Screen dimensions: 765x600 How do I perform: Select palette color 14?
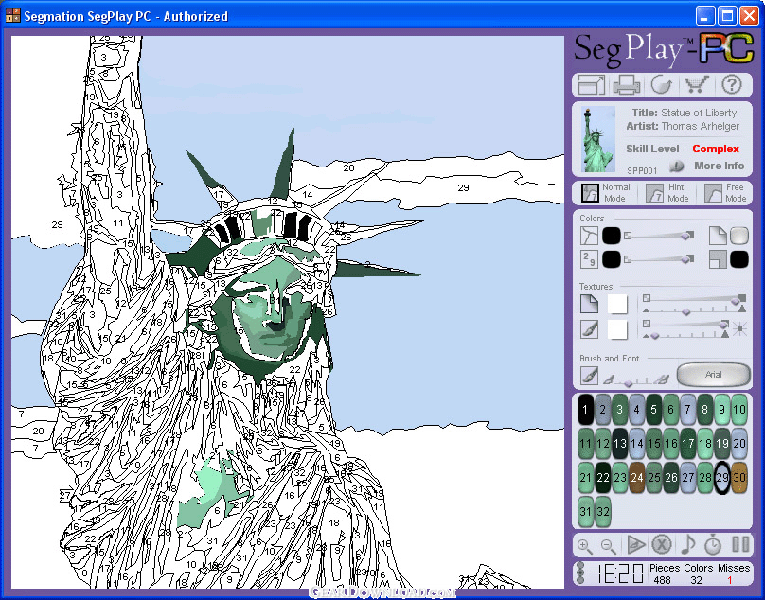click(637, 443)
